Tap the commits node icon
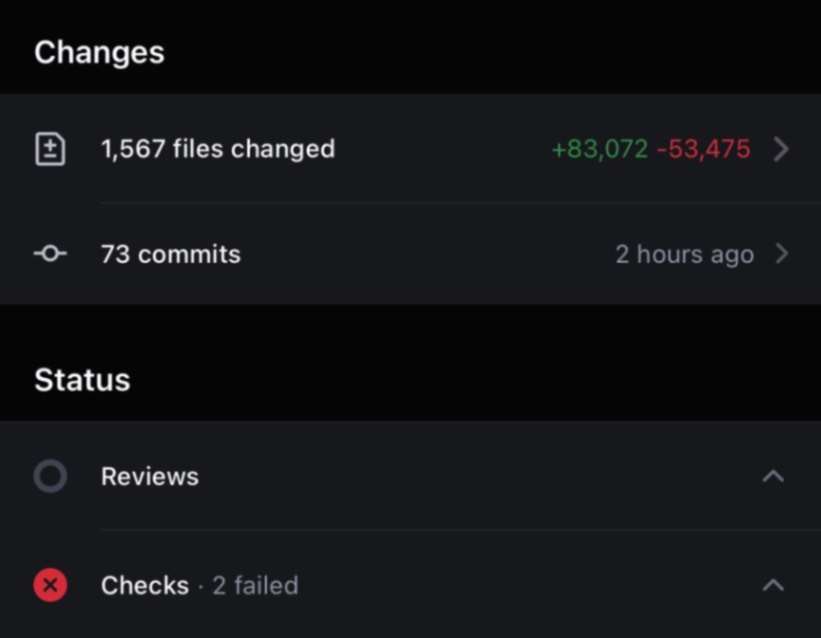 [x=50, y=254]
